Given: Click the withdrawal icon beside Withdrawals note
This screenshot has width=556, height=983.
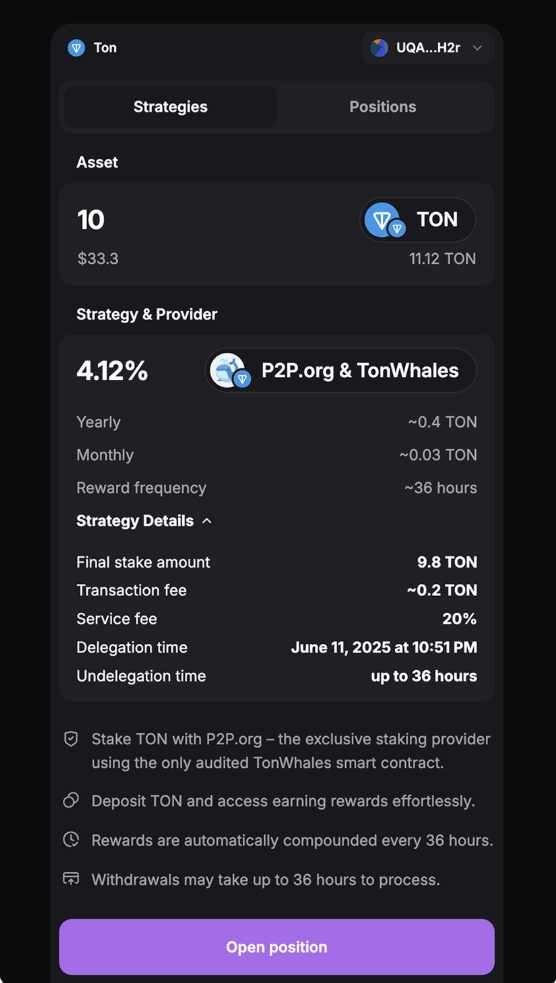Looking at the screenshot, I should point(71,879).
